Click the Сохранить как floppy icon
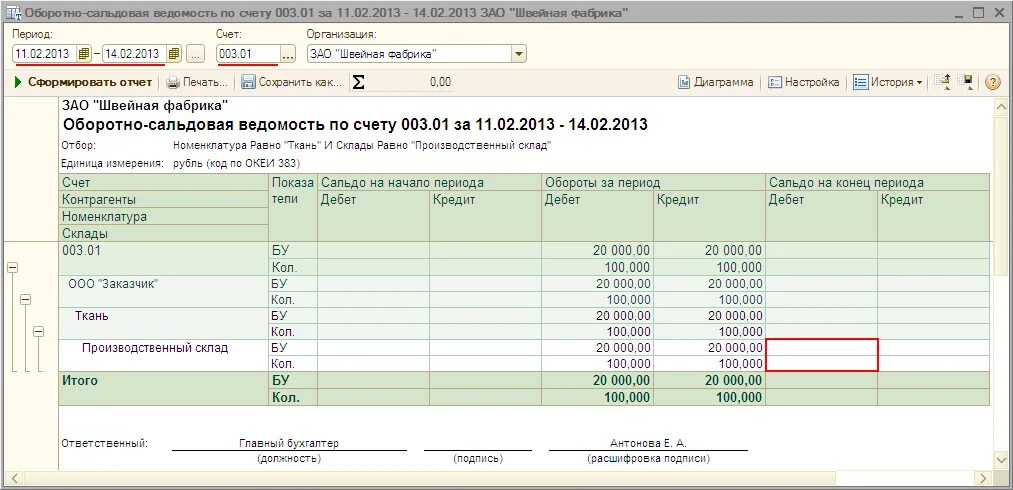The height and width of the screenshot is (490, 1013). [x=249, y=83]
